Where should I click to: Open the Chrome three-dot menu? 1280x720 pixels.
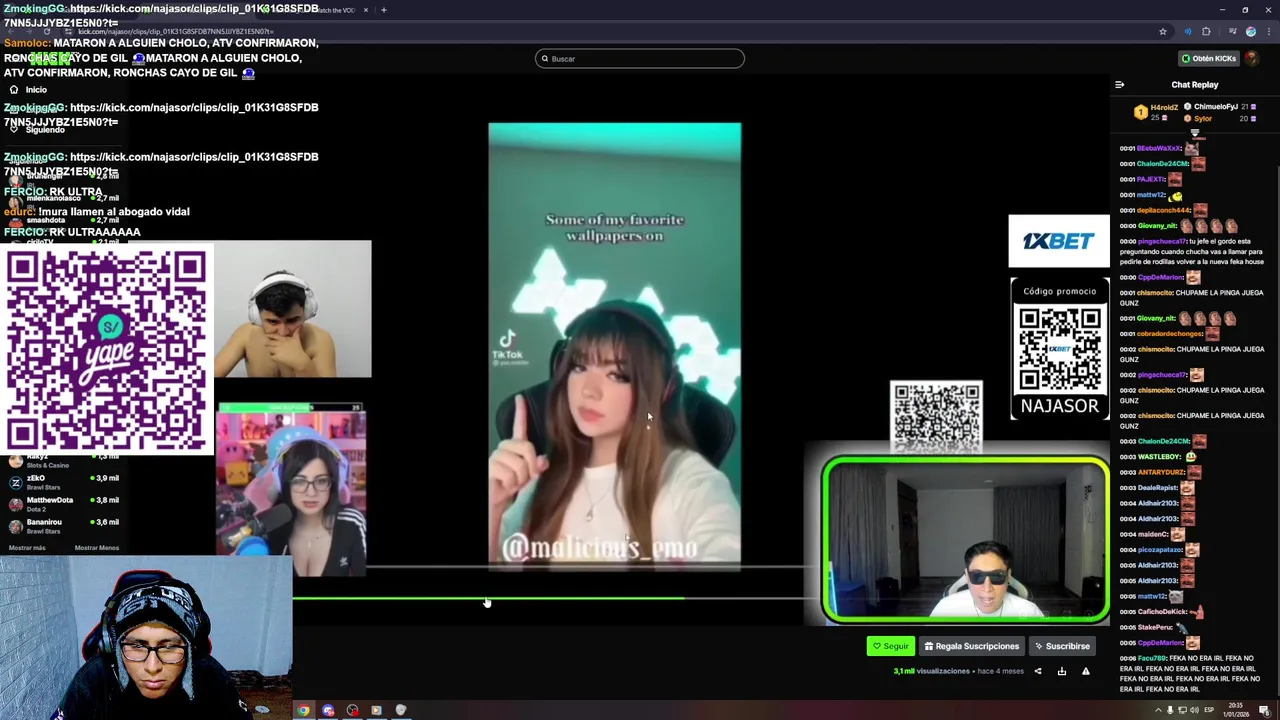(x=1268, y=32)
